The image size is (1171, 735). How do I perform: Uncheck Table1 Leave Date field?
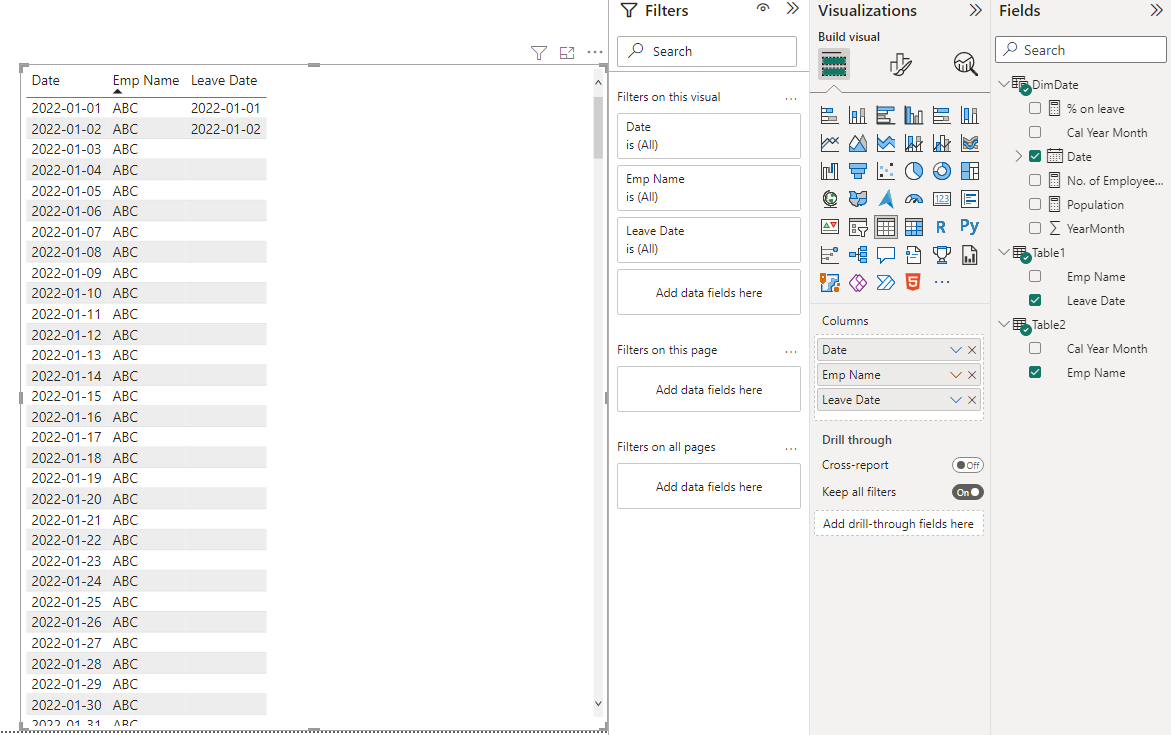[x=1034, y=300]
